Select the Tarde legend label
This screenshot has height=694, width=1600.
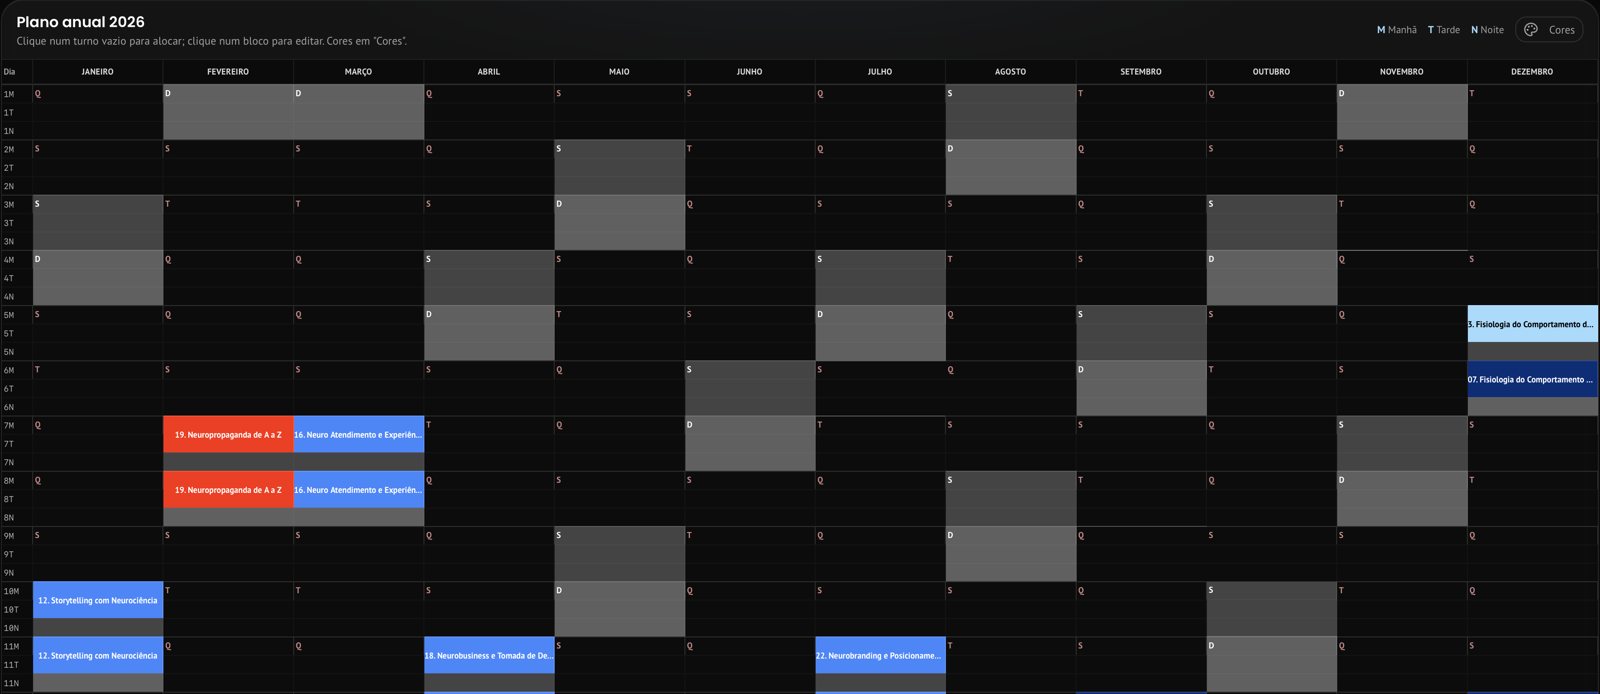(1444, 30)
